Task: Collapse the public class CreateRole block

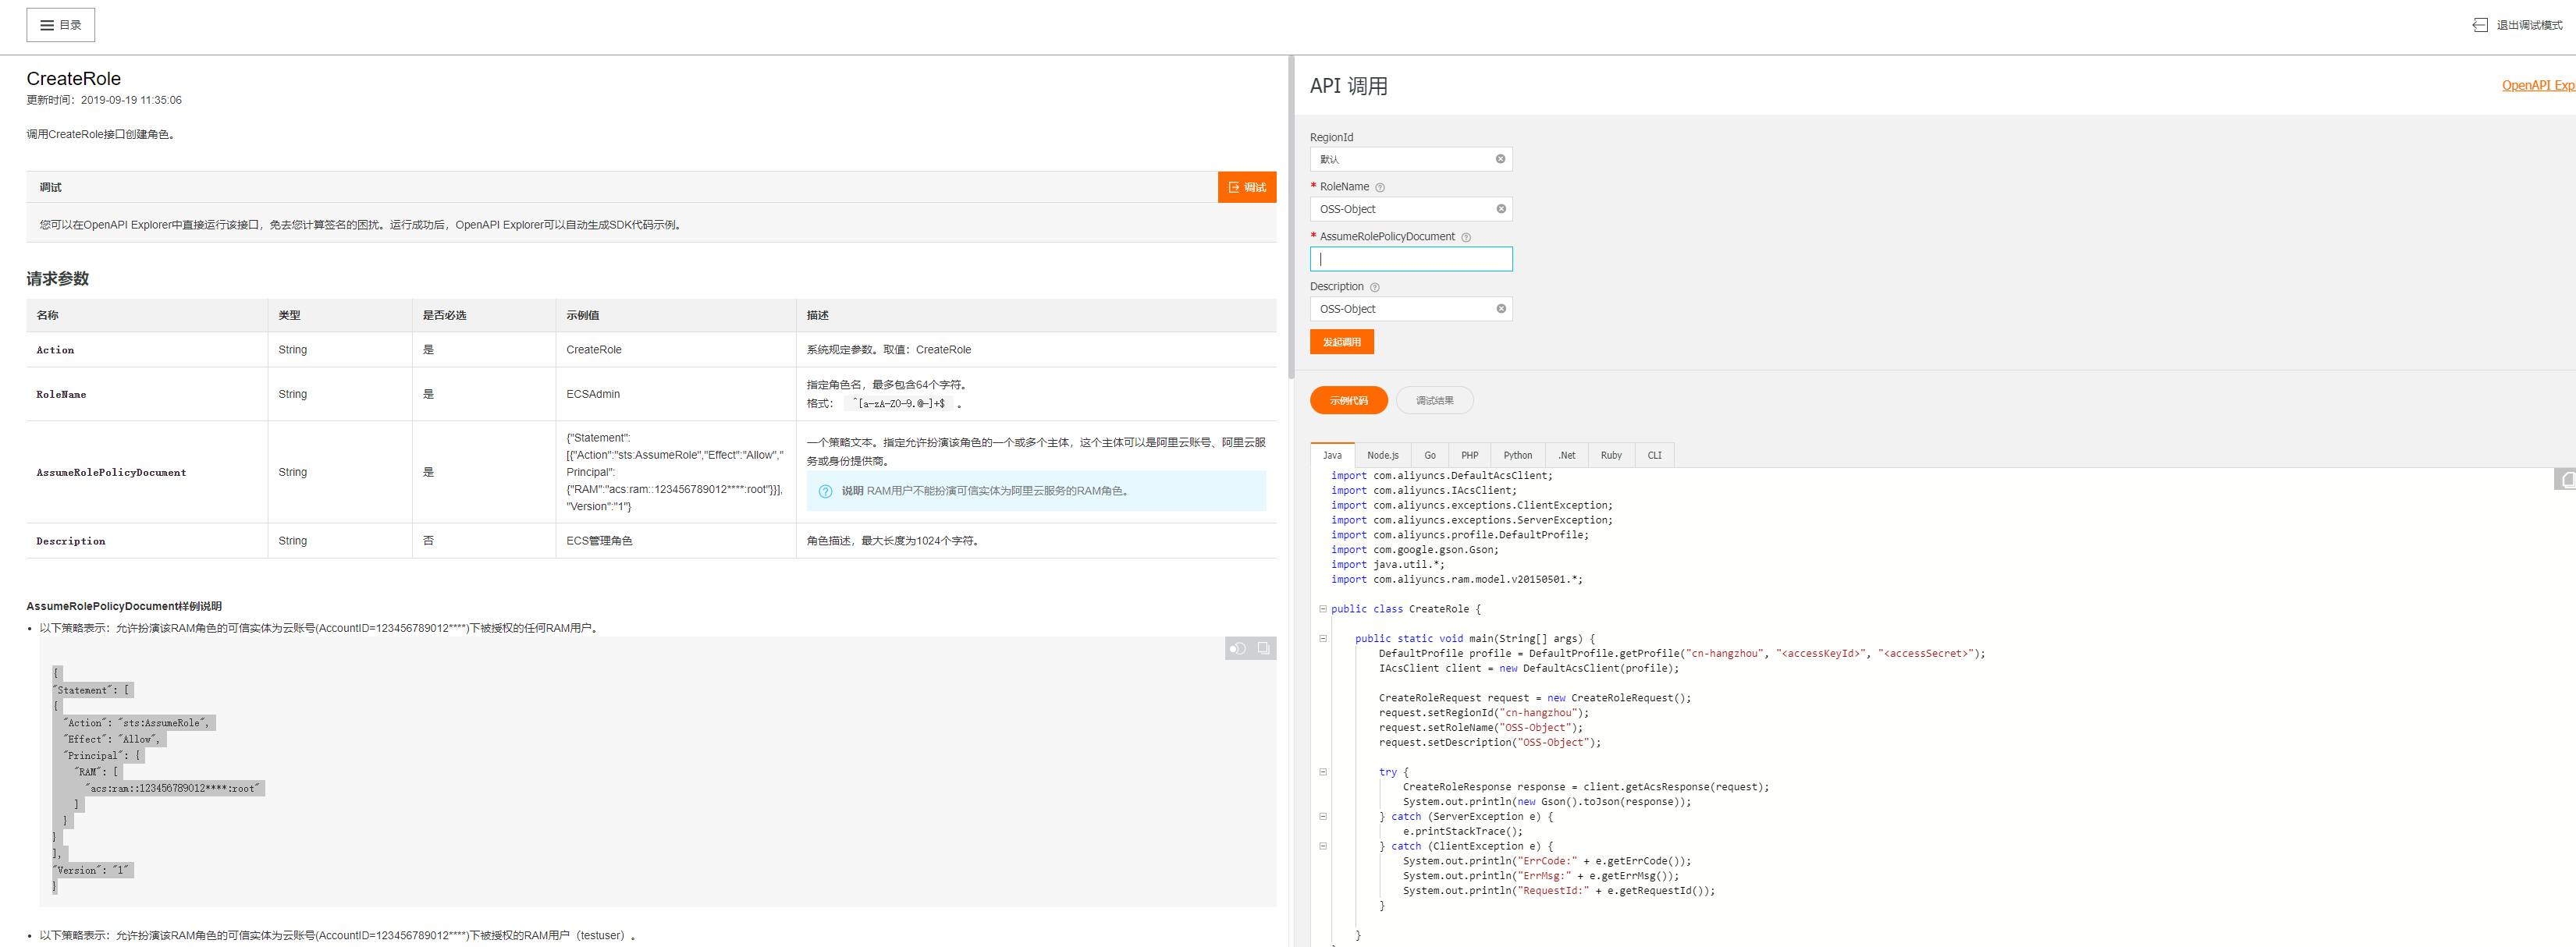Action: pyautogui.click(x=1323, y=608)
